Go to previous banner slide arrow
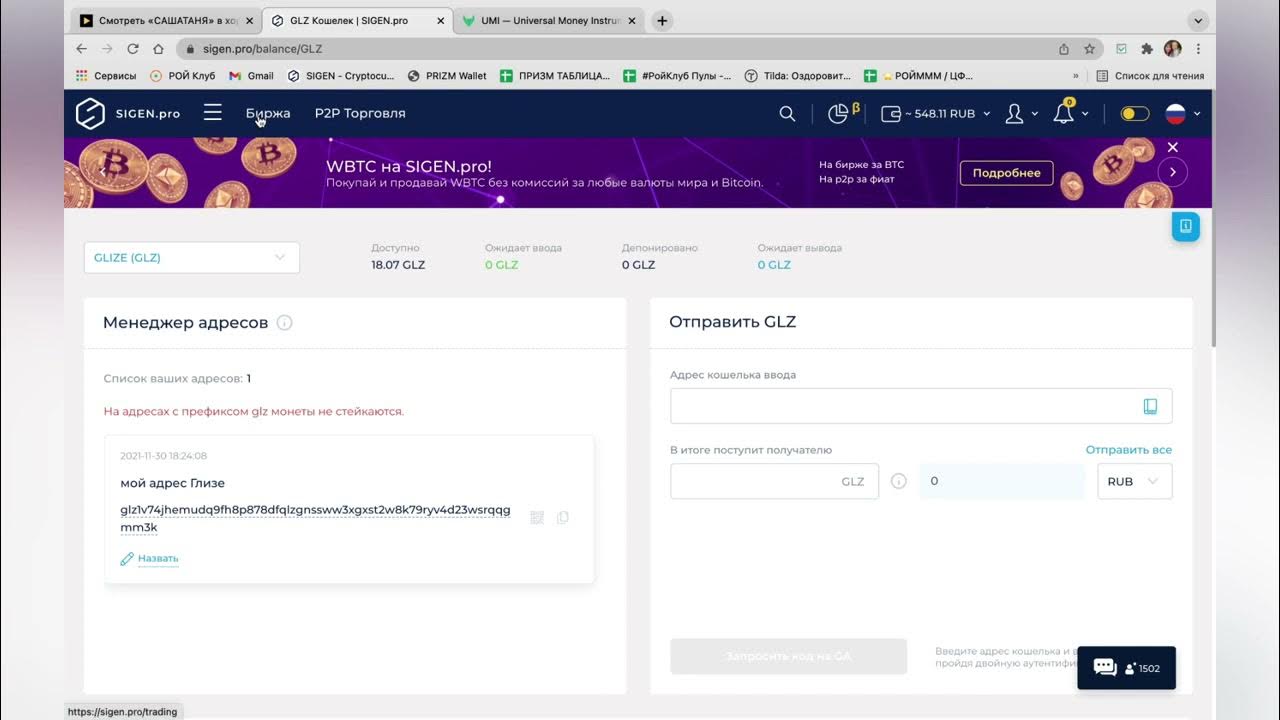1280x720 pixels. point(102,172)
